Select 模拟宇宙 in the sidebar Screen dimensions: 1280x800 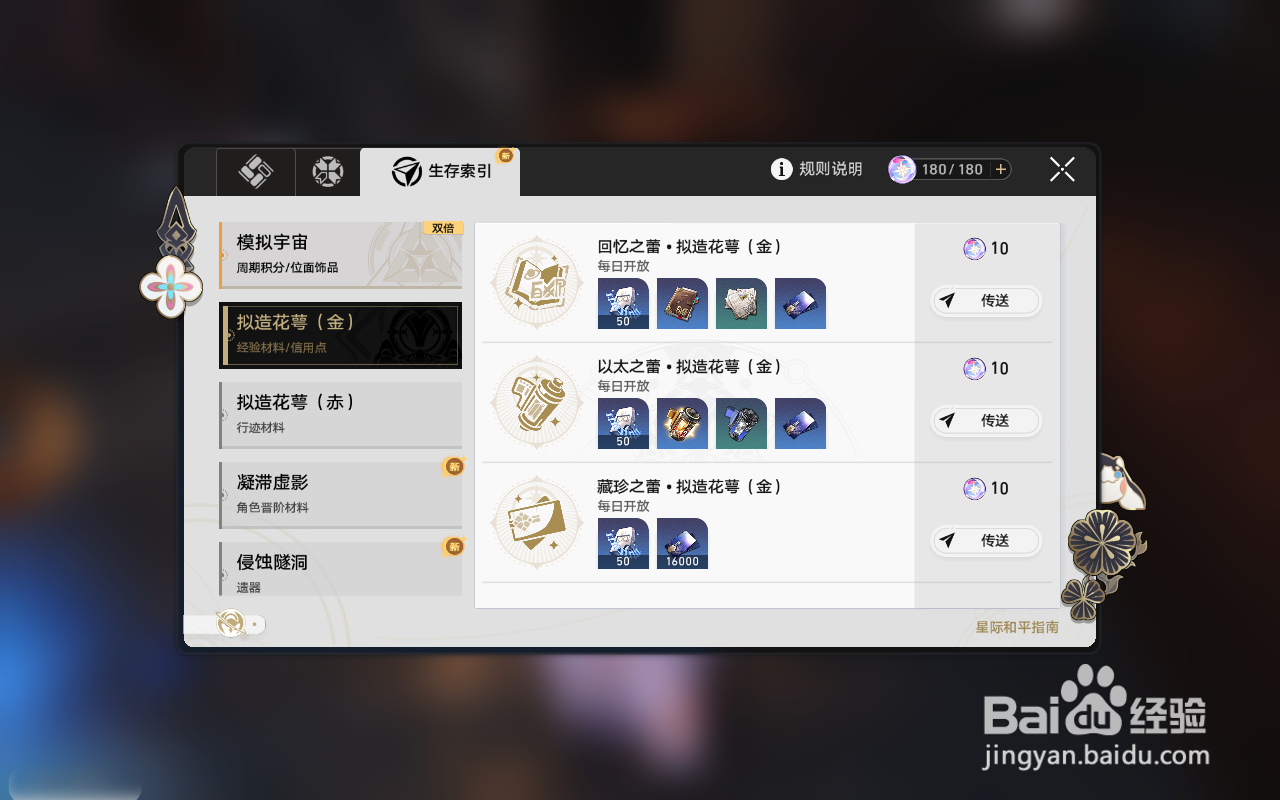point(341,255)
